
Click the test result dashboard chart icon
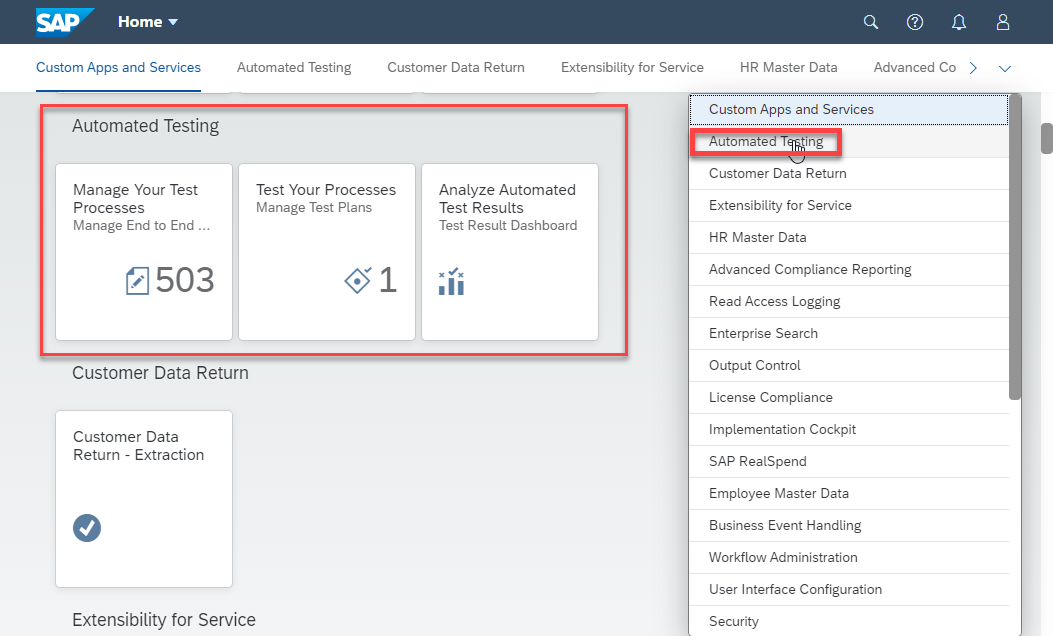click(451, 281)
